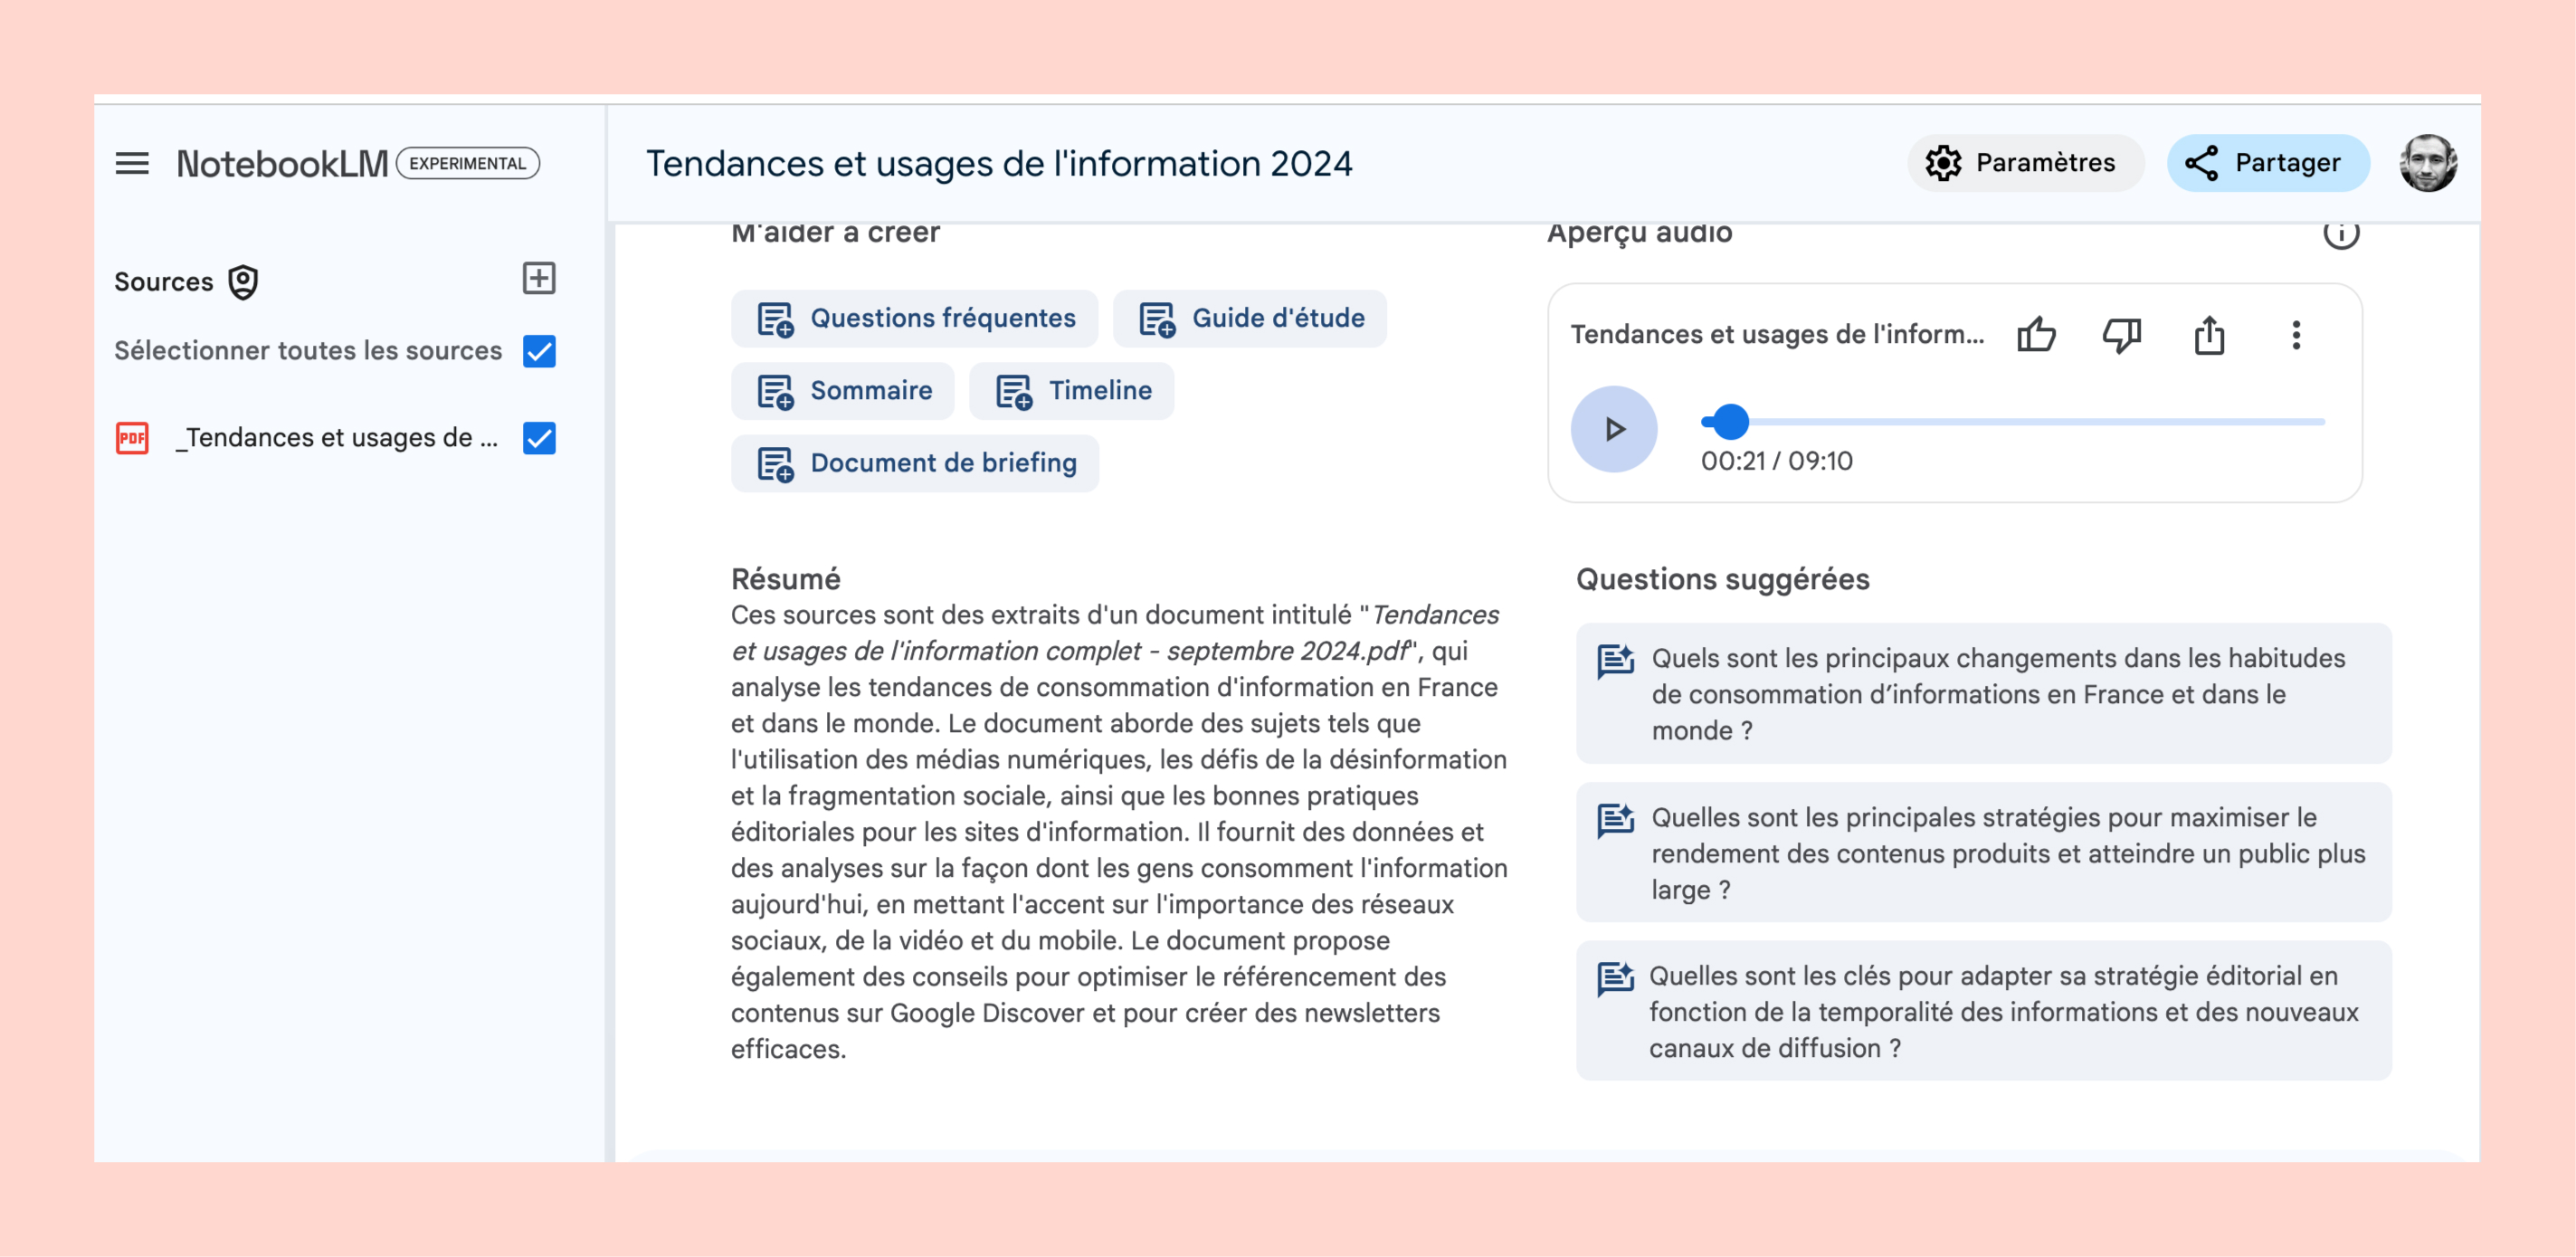The width and height of the screenshot is (2576, 1257).
Task: Click the add source plus icon
Action: pyautogui.click(x=539, y=278)
